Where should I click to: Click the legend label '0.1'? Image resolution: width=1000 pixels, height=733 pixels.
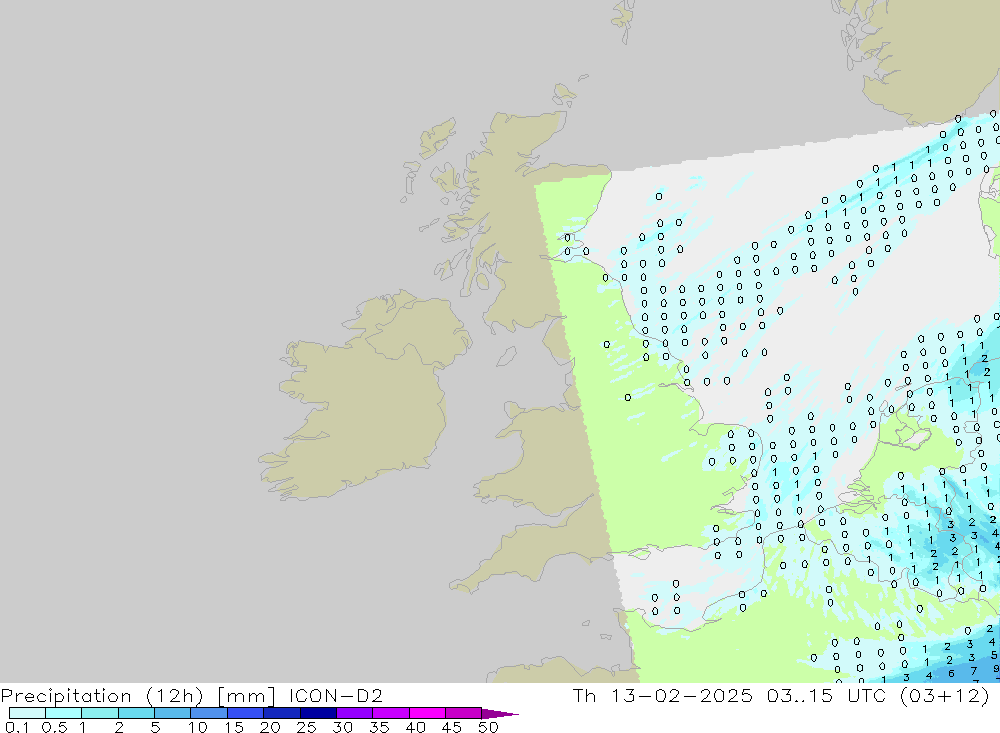tap(17, 727)
